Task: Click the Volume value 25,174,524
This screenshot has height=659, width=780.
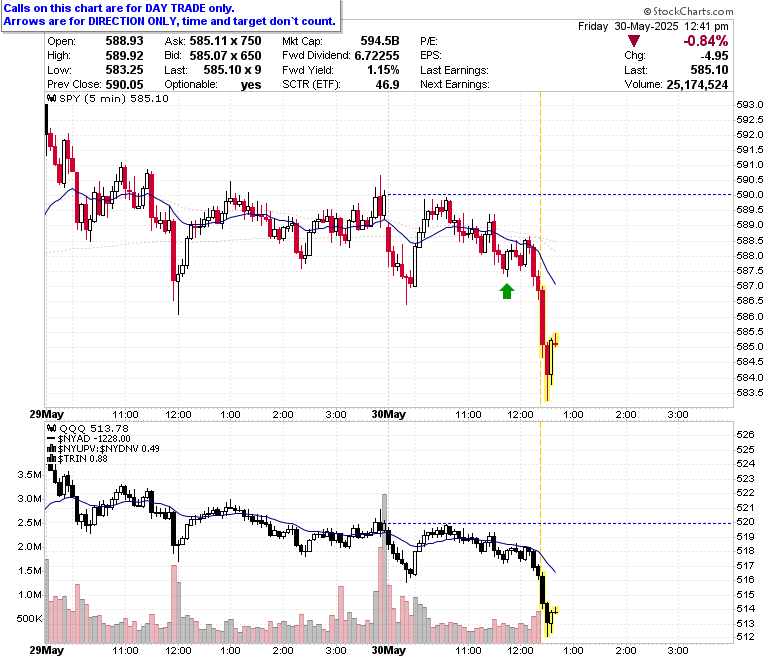Action: [697, 85]
